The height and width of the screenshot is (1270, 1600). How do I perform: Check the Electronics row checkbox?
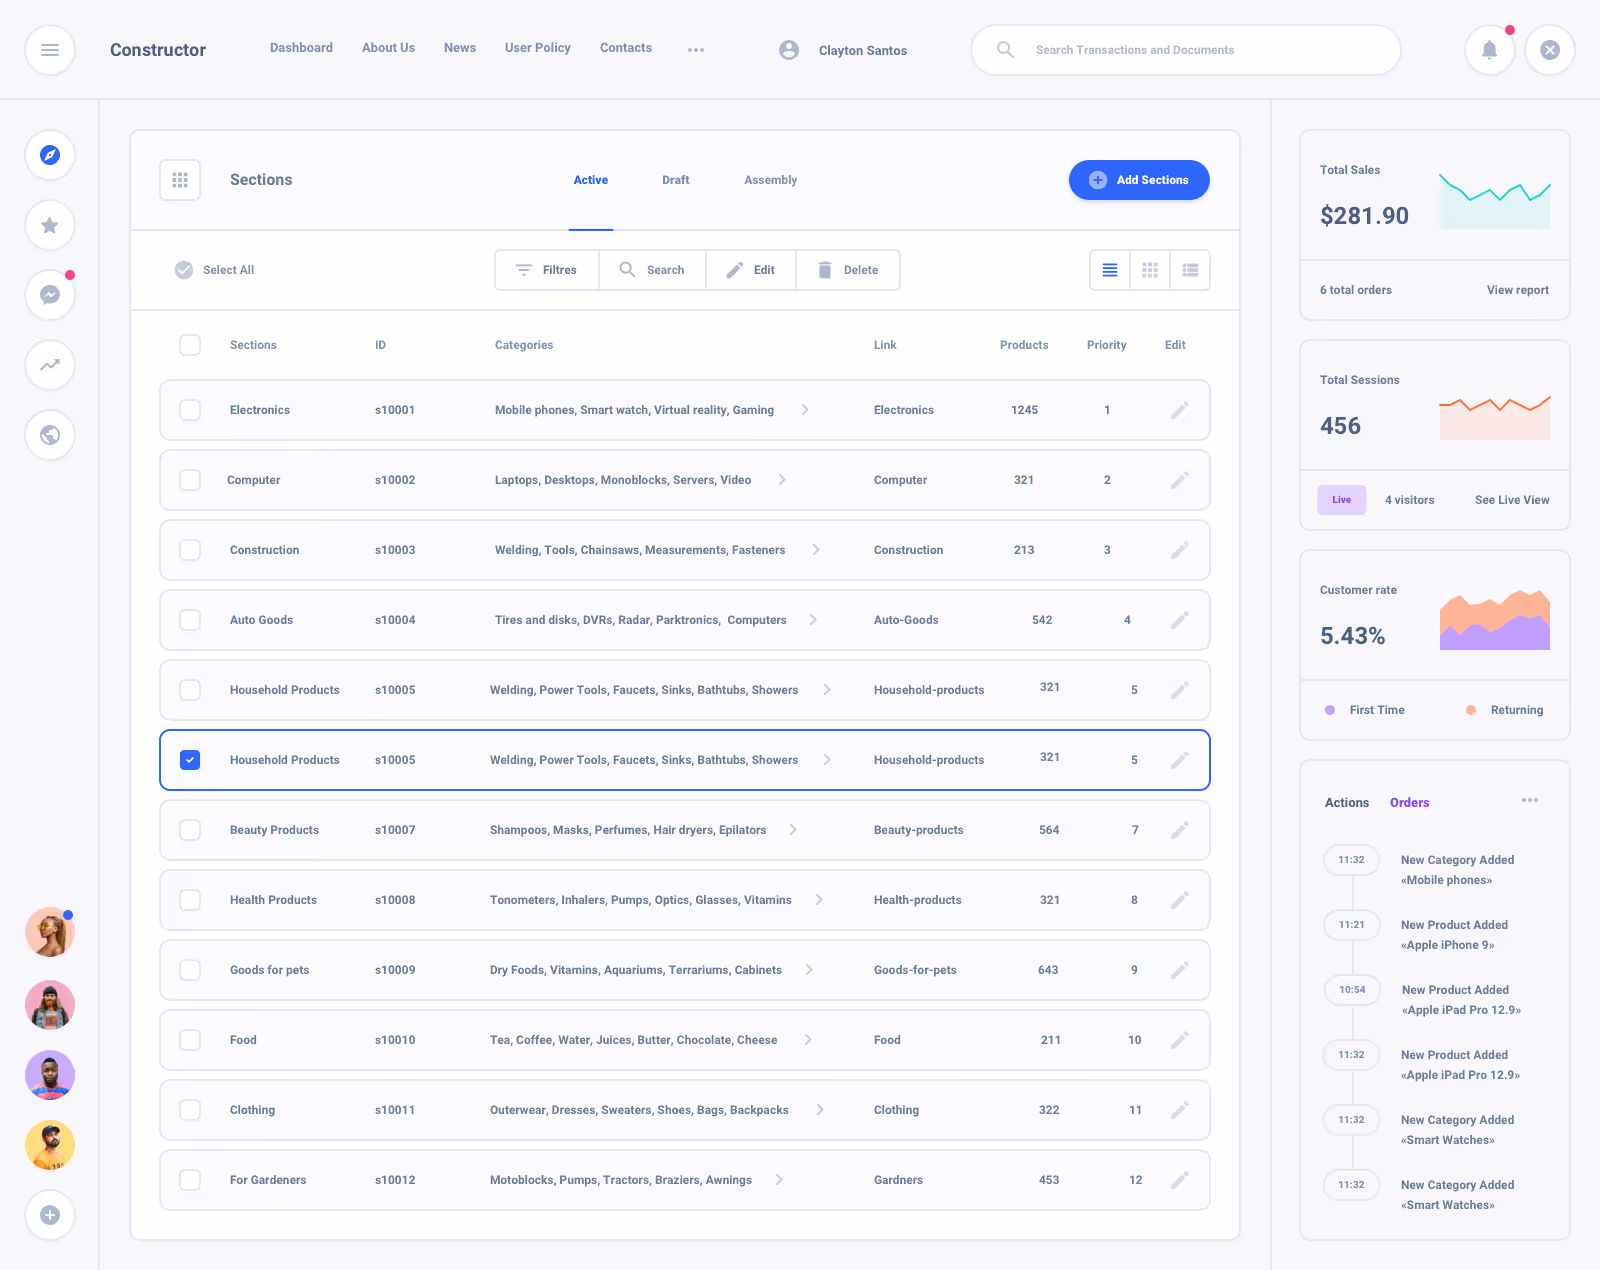point(190,410)
